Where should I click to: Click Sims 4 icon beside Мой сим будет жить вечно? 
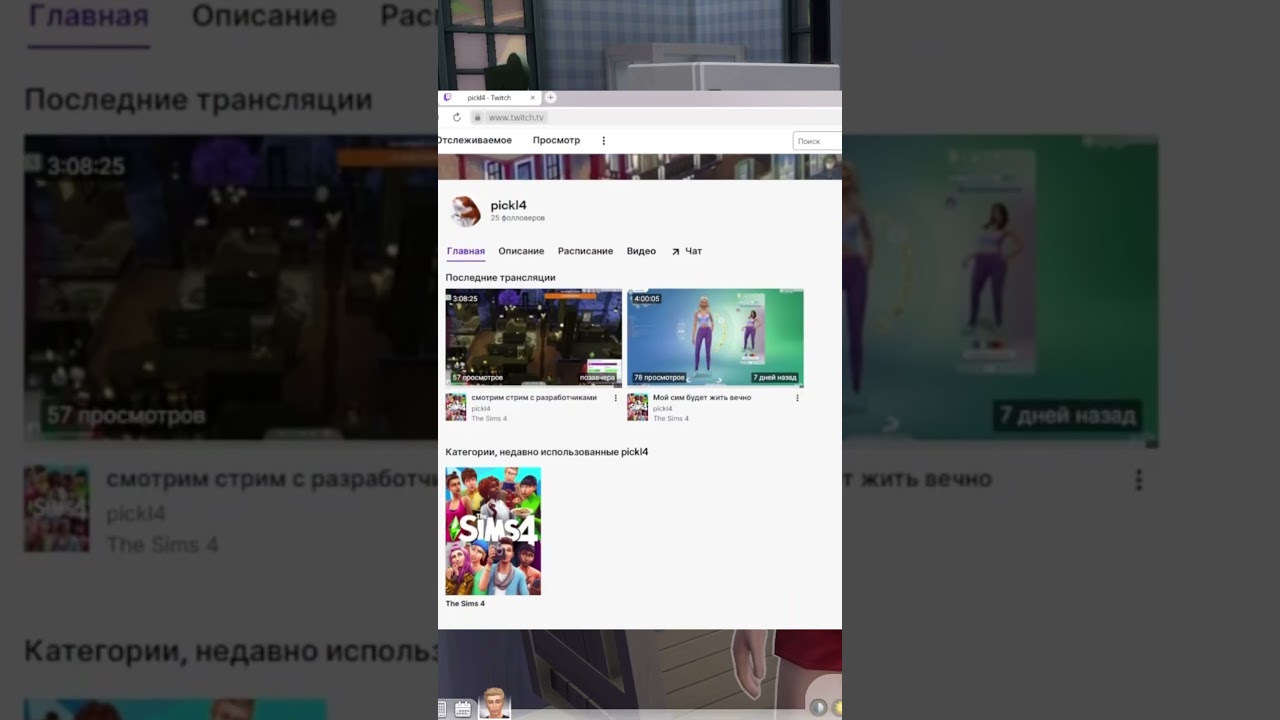coord(637,407)
